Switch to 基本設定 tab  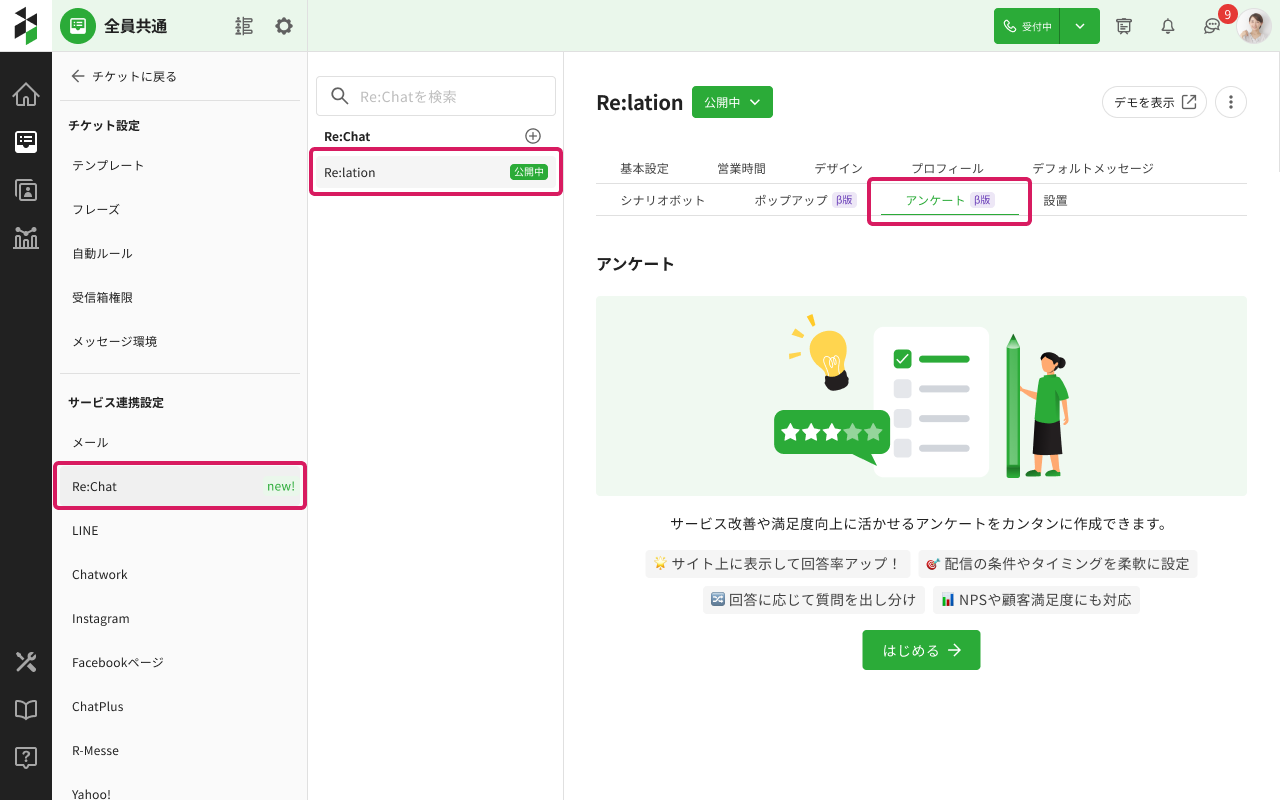pos(644,168)
